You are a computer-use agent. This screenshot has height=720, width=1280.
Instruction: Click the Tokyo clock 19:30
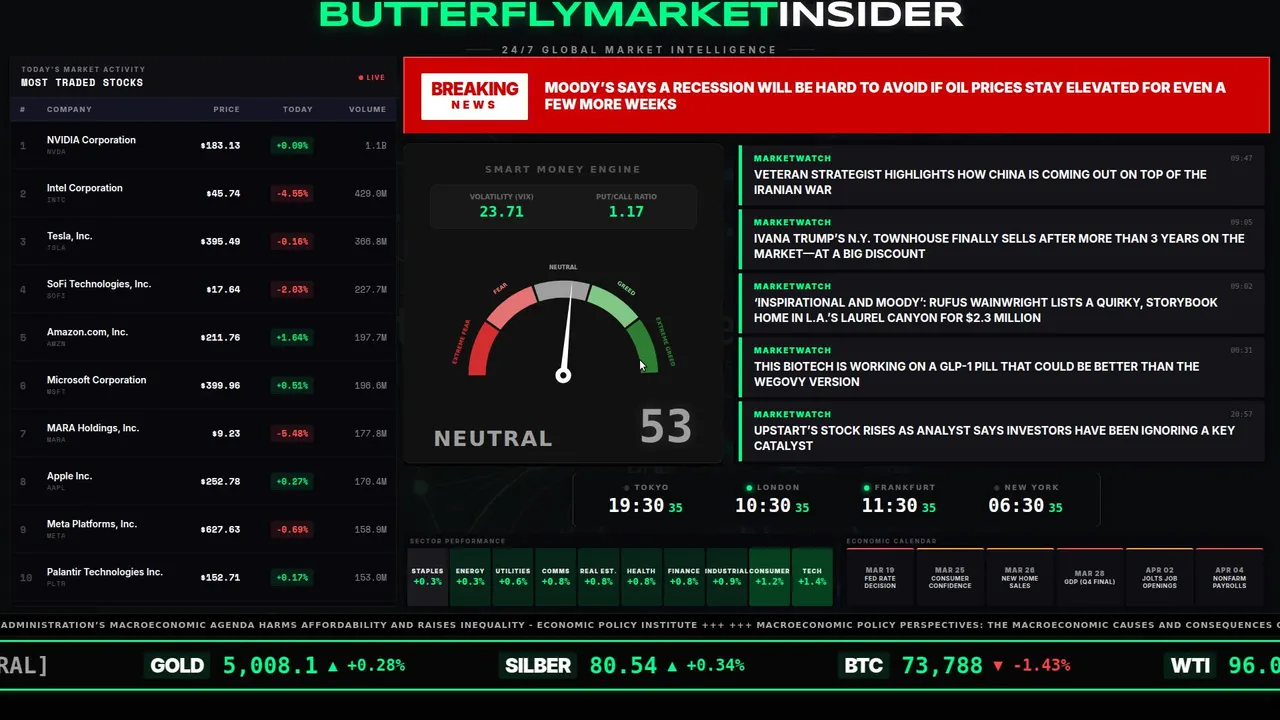point(636,506)
